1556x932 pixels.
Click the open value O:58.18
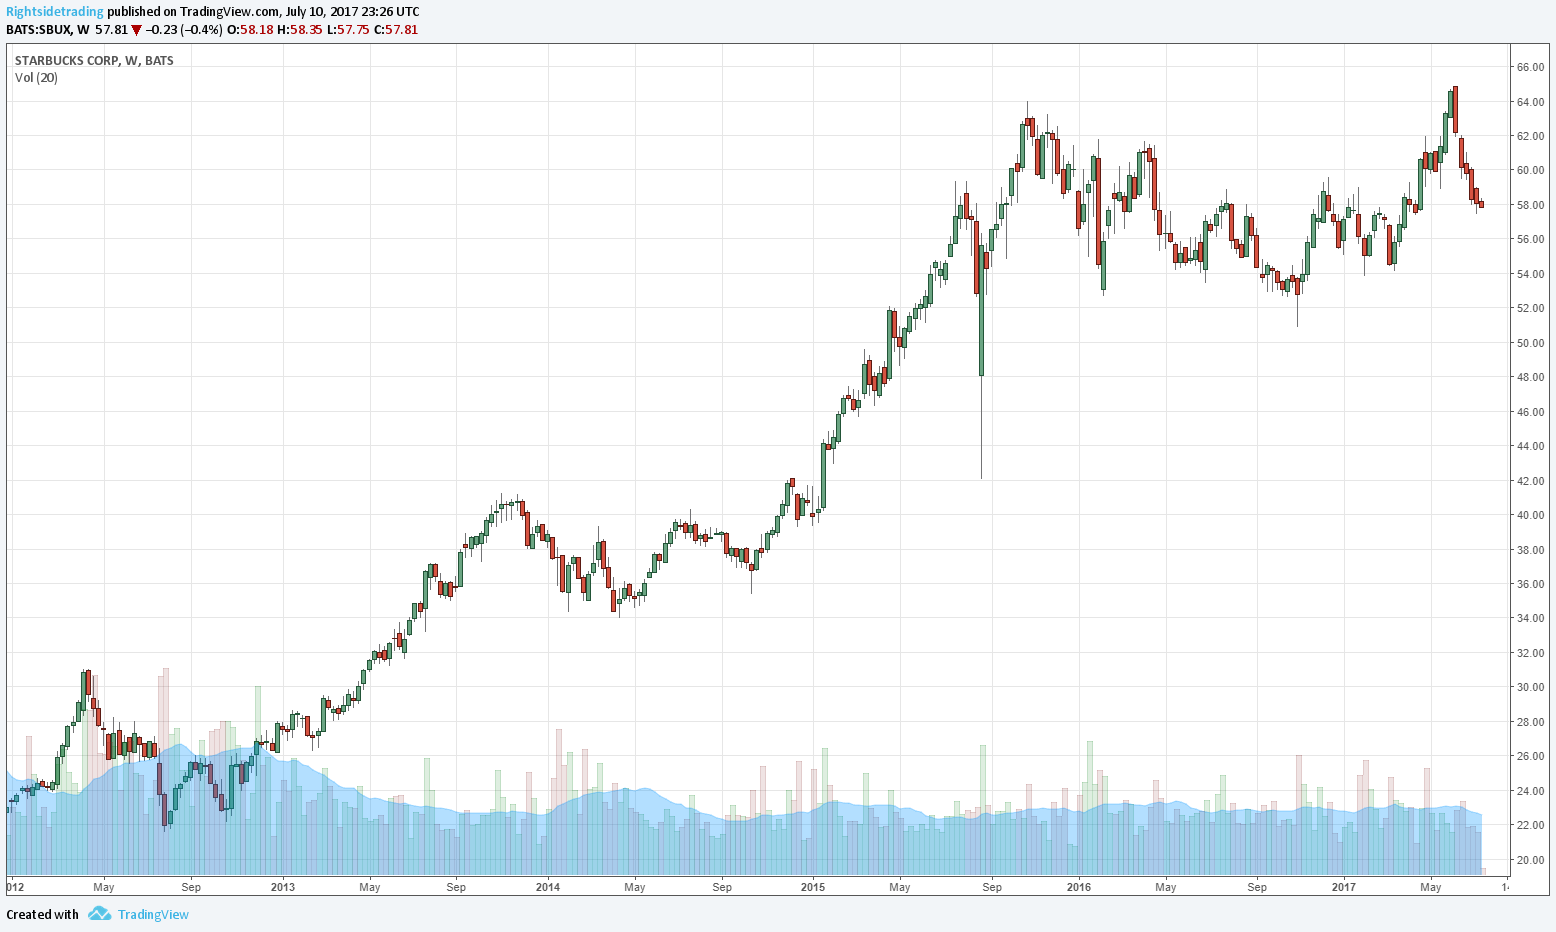[x=251, y=29]
